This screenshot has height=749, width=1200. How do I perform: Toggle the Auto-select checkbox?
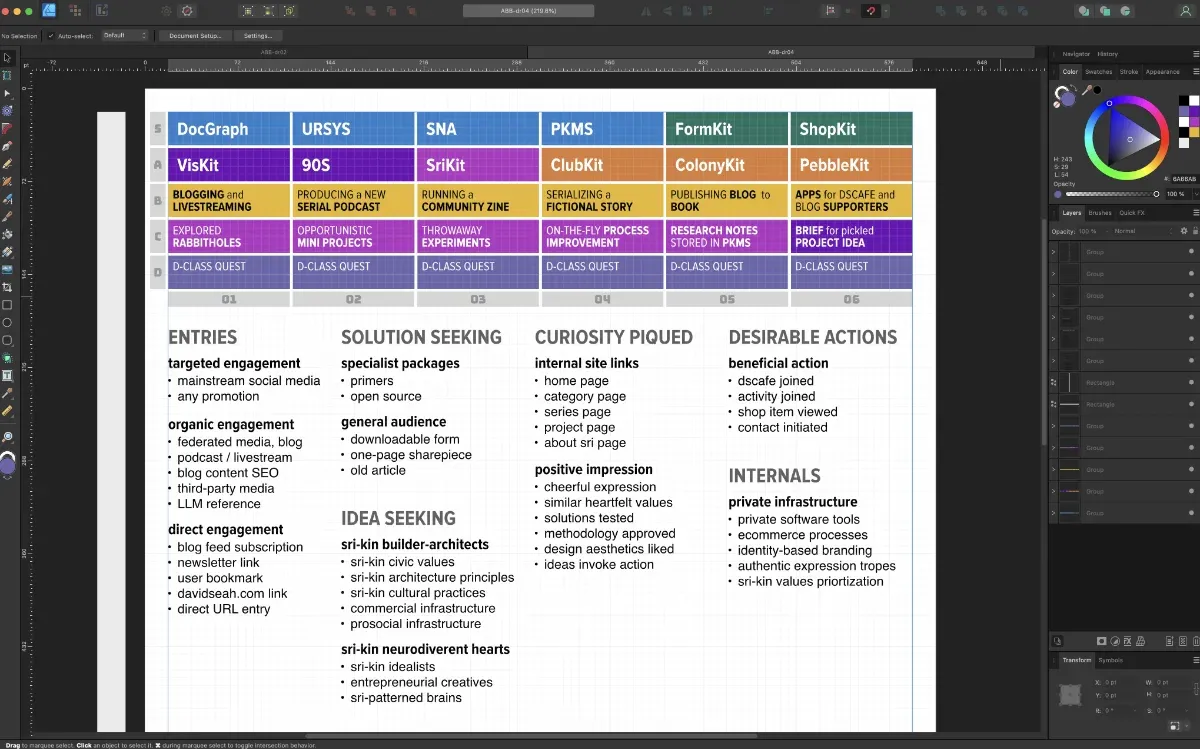[51, 36]
